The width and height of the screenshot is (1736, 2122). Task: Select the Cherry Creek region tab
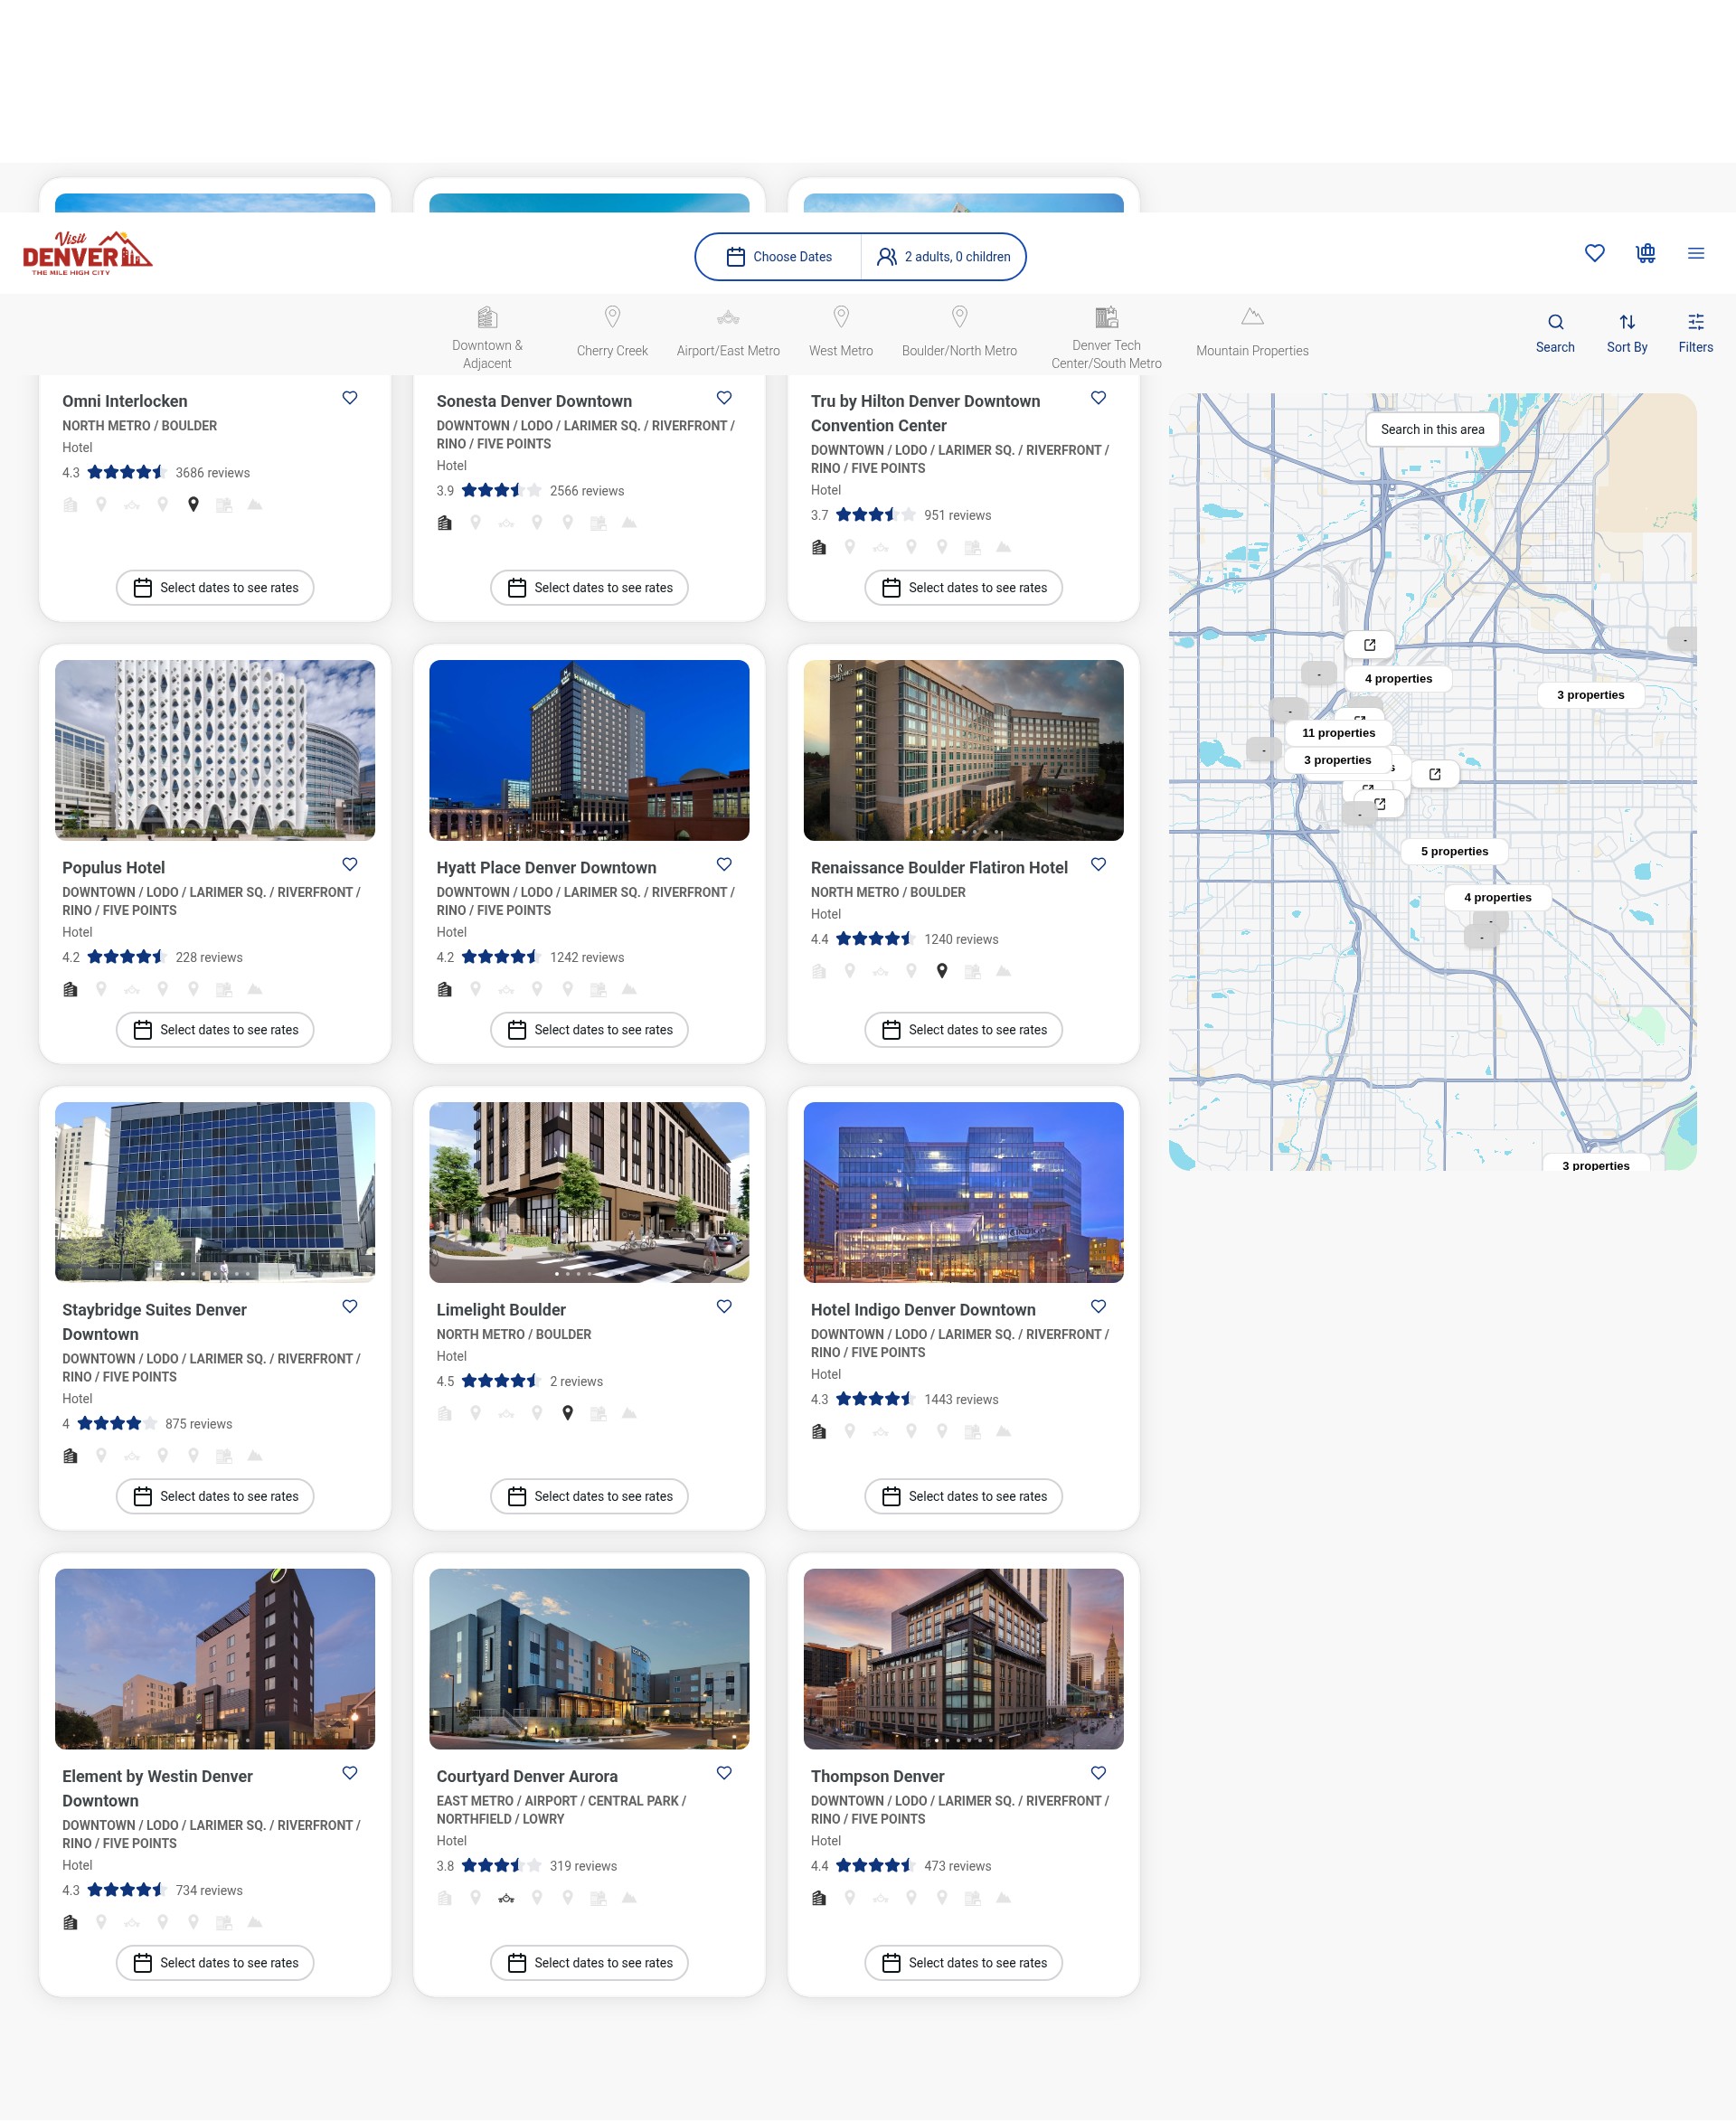coord(612,332)
